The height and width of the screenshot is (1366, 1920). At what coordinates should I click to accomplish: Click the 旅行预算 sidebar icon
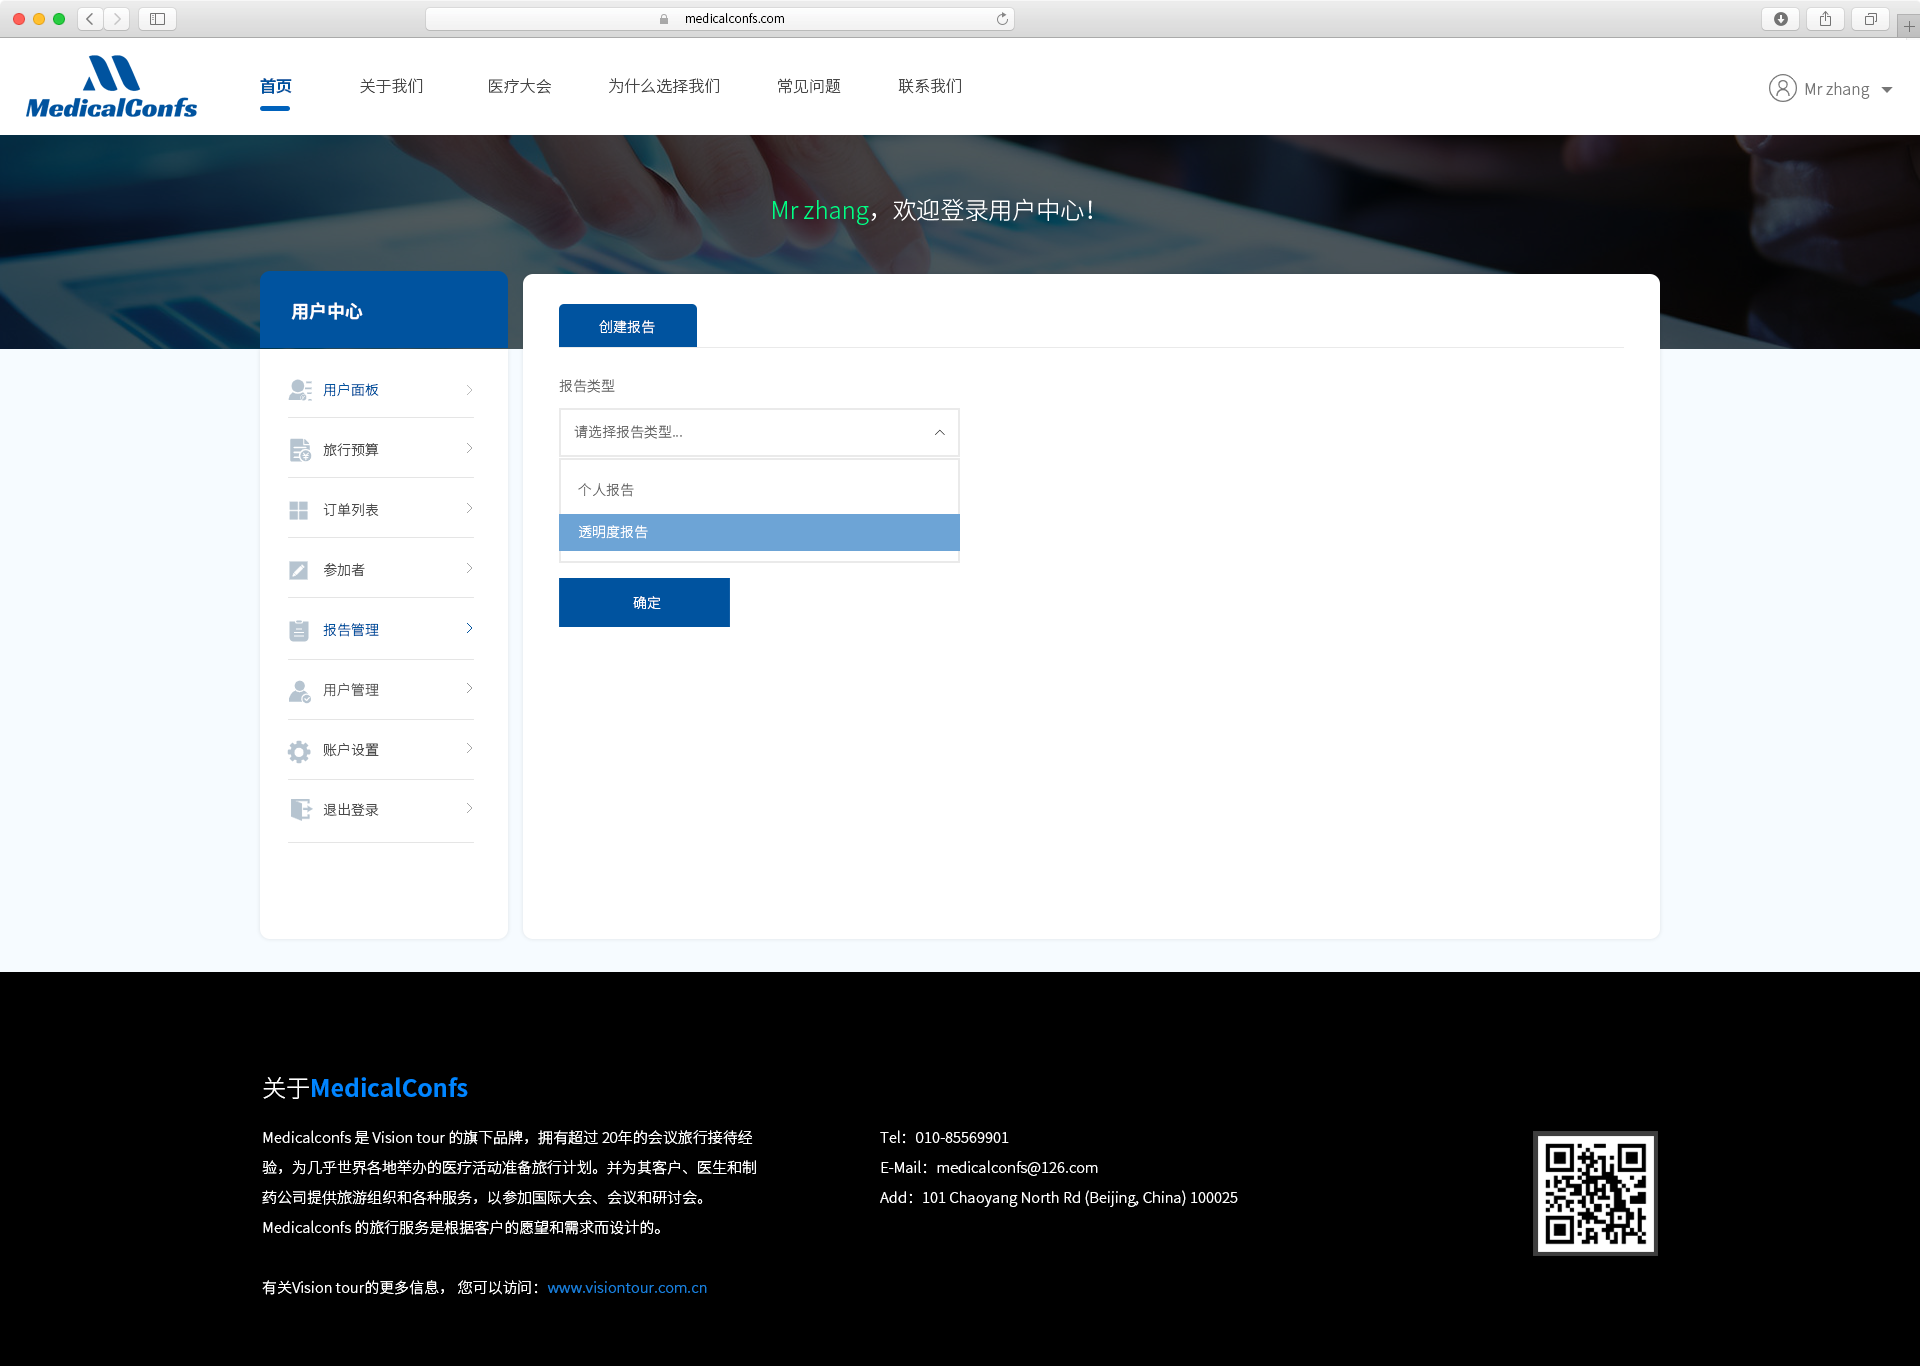coord(300,450)
